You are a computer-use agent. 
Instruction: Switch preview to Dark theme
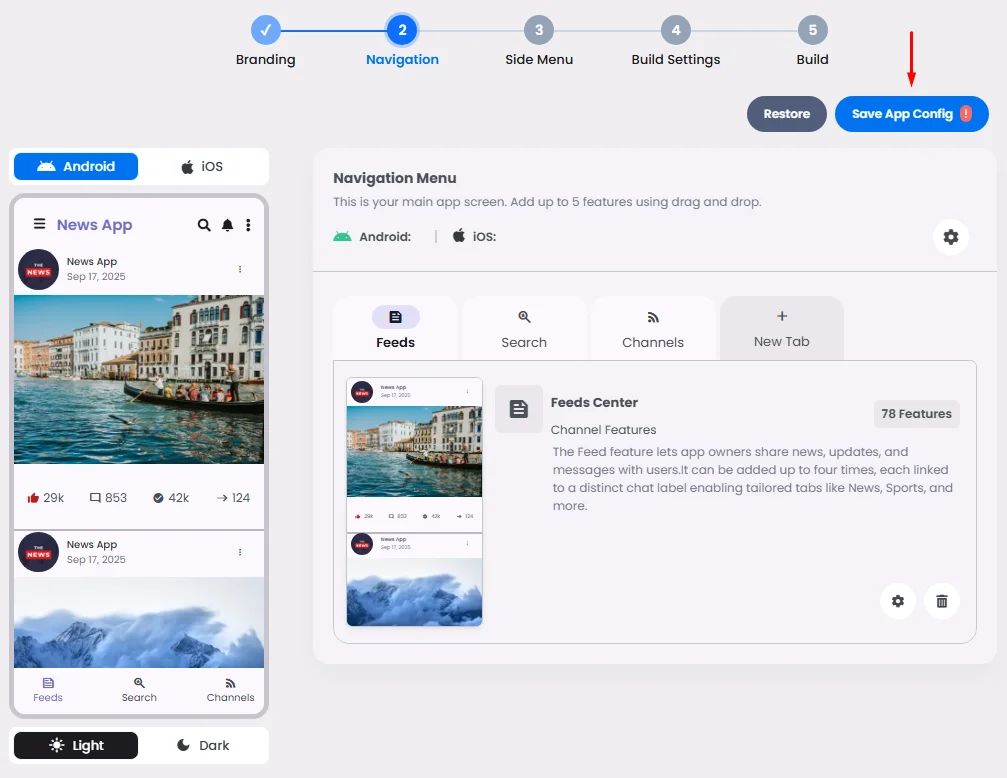(x=203, y=745)
